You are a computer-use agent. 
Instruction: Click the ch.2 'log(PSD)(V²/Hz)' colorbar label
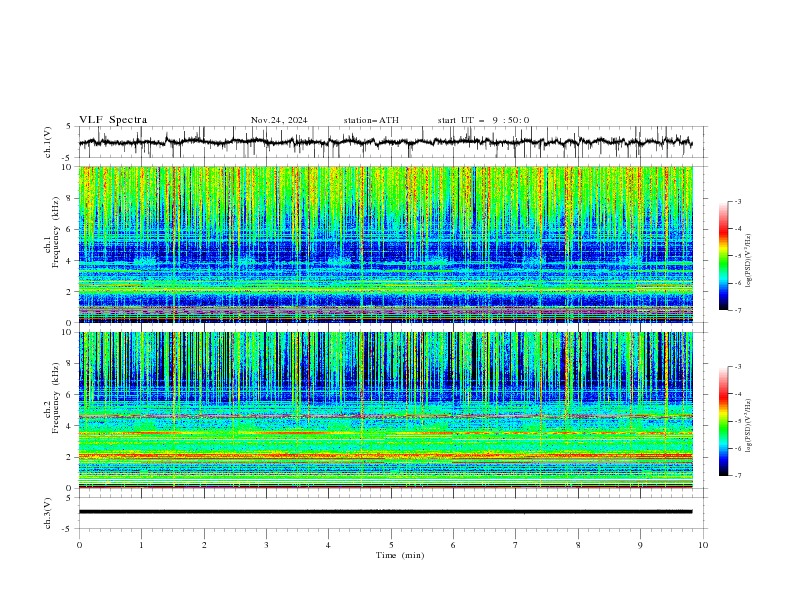[x=749, y=426]
